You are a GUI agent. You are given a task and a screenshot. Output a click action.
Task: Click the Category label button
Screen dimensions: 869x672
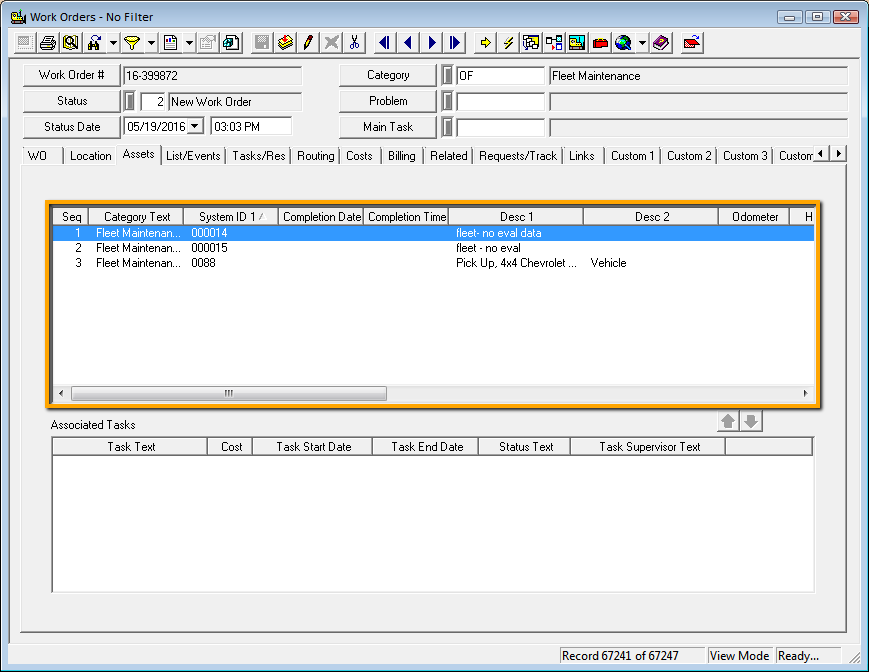[x=388, y=75]
